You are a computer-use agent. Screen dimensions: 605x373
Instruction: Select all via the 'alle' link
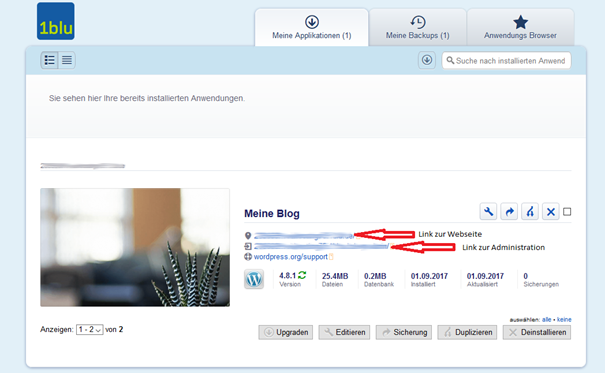[546, 319]
